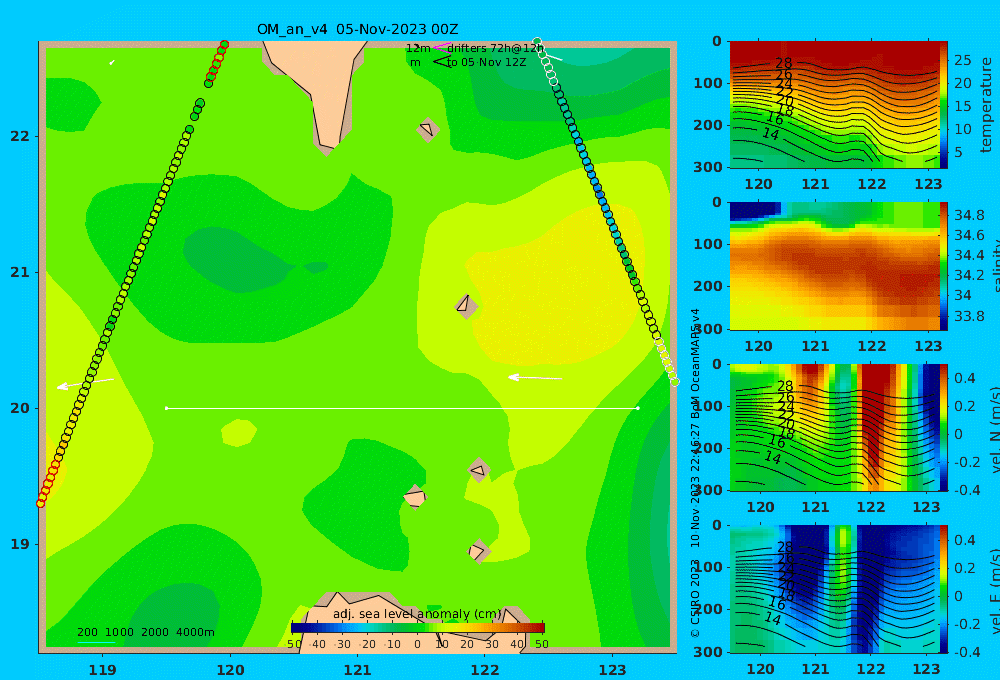Viewport: 1000px width, 680px height.
Task: Click the "drifters 72h@12h" legend text
Action: [496, 48]
